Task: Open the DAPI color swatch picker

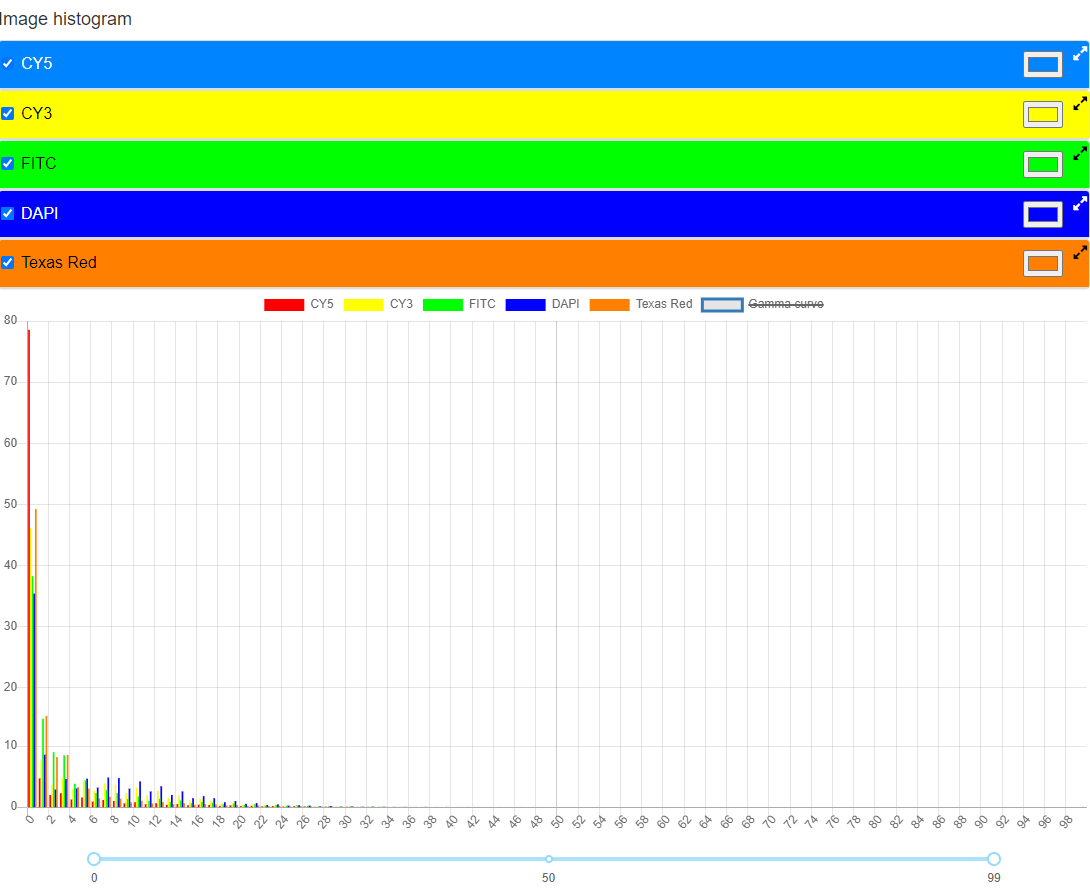Action: tap(1042, 214)
